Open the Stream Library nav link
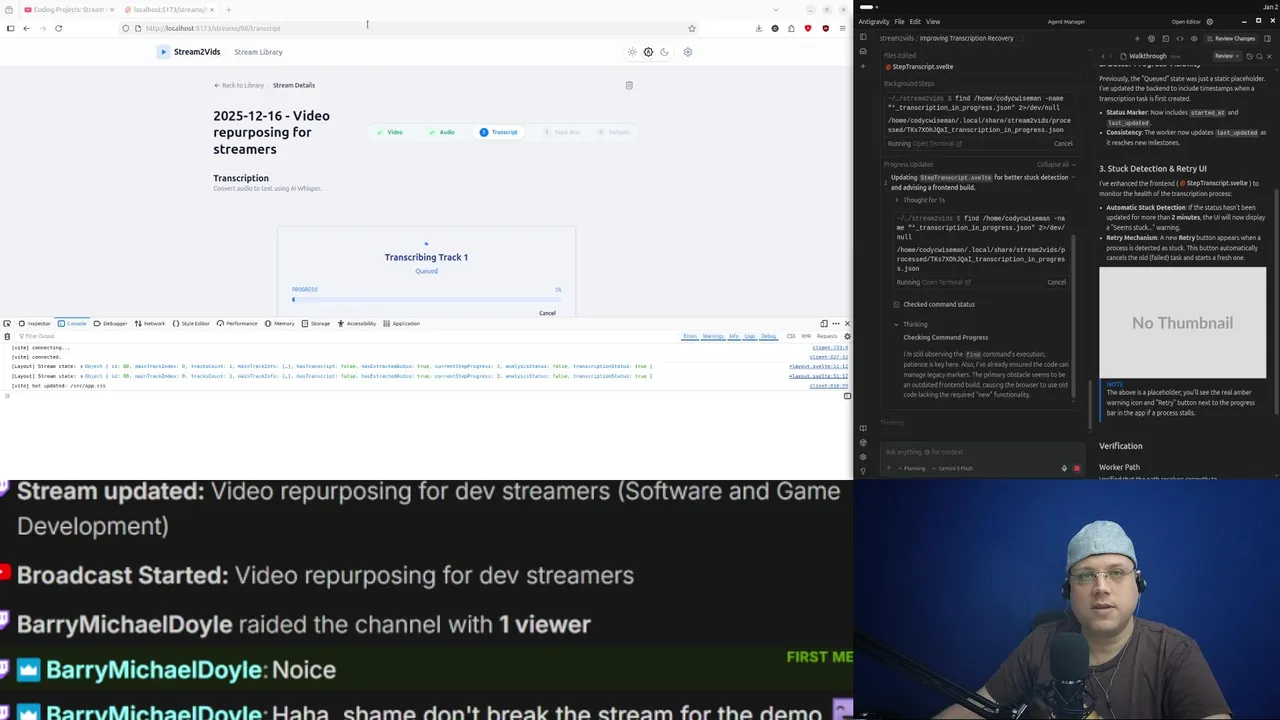Screen dimensions: 1280x720 coord(258,52)
